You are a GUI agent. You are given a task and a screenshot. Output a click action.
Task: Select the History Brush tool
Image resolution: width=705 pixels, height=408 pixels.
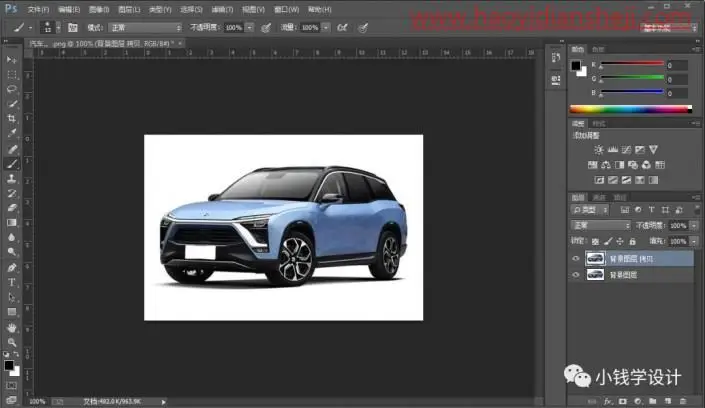pos(12,193)
